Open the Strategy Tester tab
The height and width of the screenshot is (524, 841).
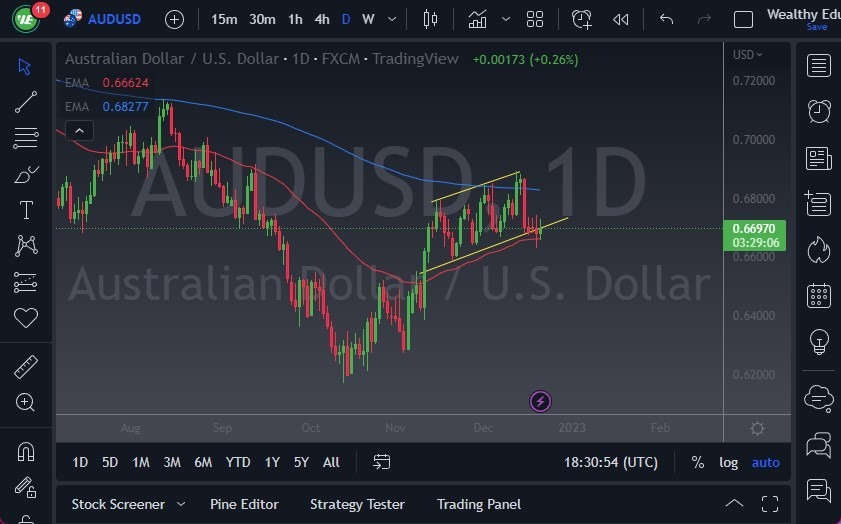click(x=357, y=504)
